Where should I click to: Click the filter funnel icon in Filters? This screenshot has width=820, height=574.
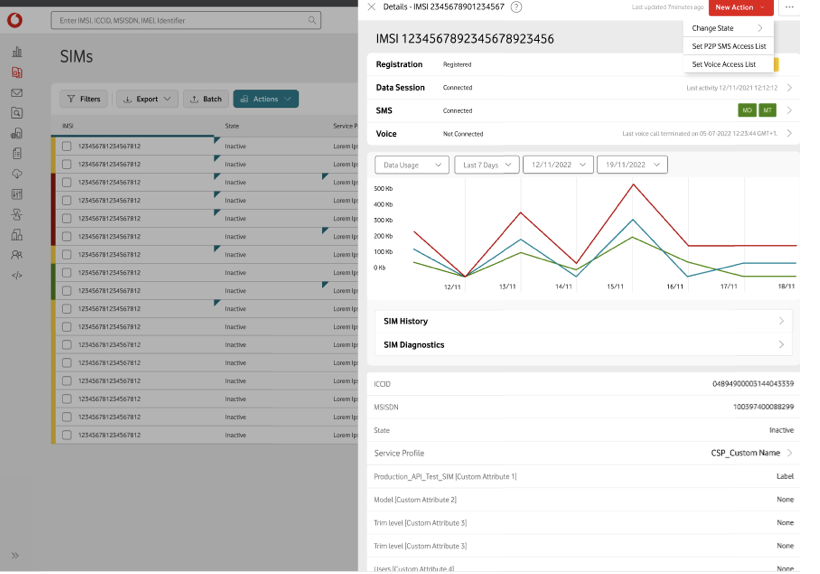tap(71, 99)
